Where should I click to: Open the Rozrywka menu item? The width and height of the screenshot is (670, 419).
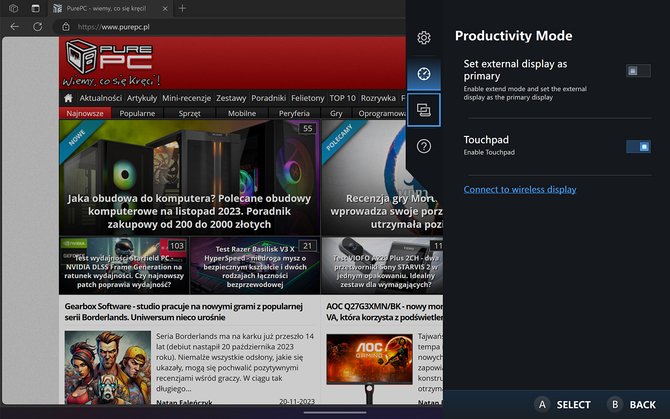coord(378,98)
